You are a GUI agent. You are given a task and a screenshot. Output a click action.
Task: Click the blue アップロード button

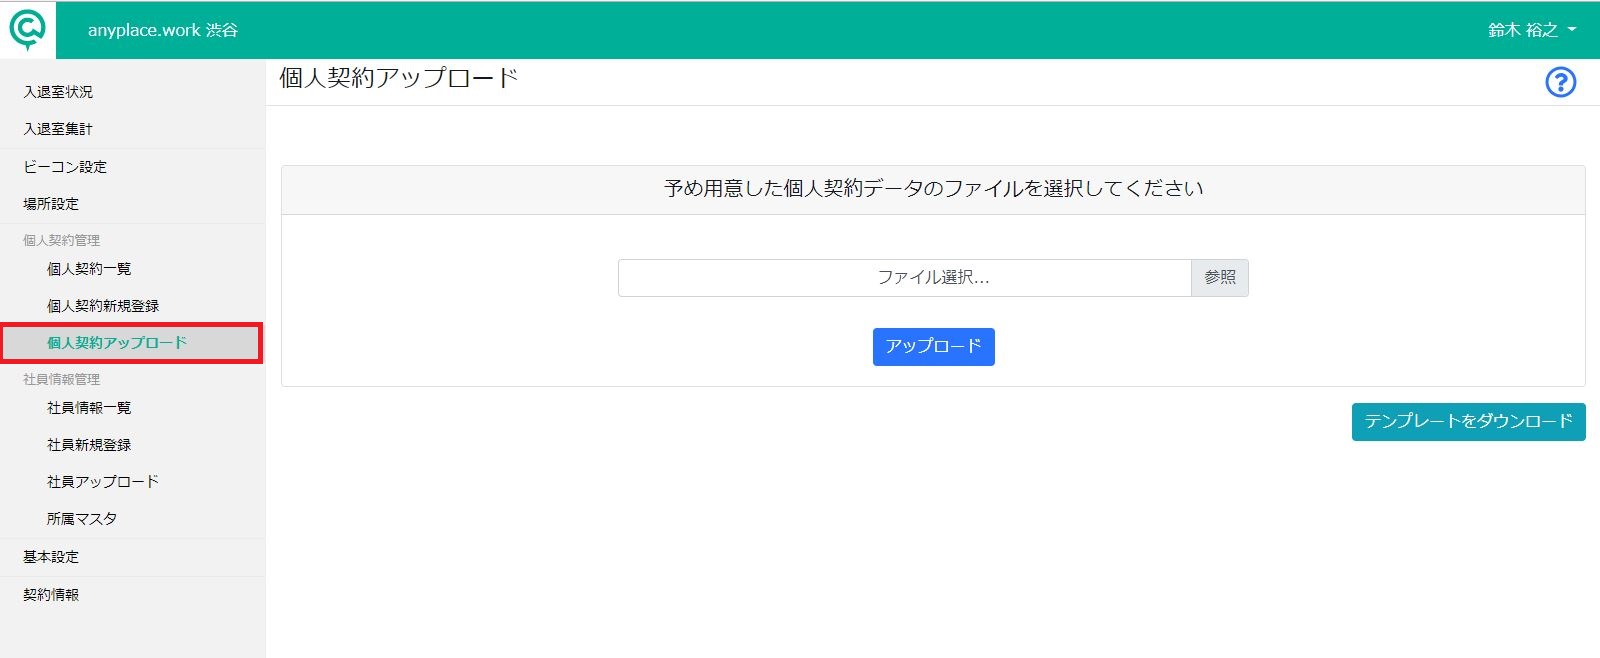click(934, 347)
